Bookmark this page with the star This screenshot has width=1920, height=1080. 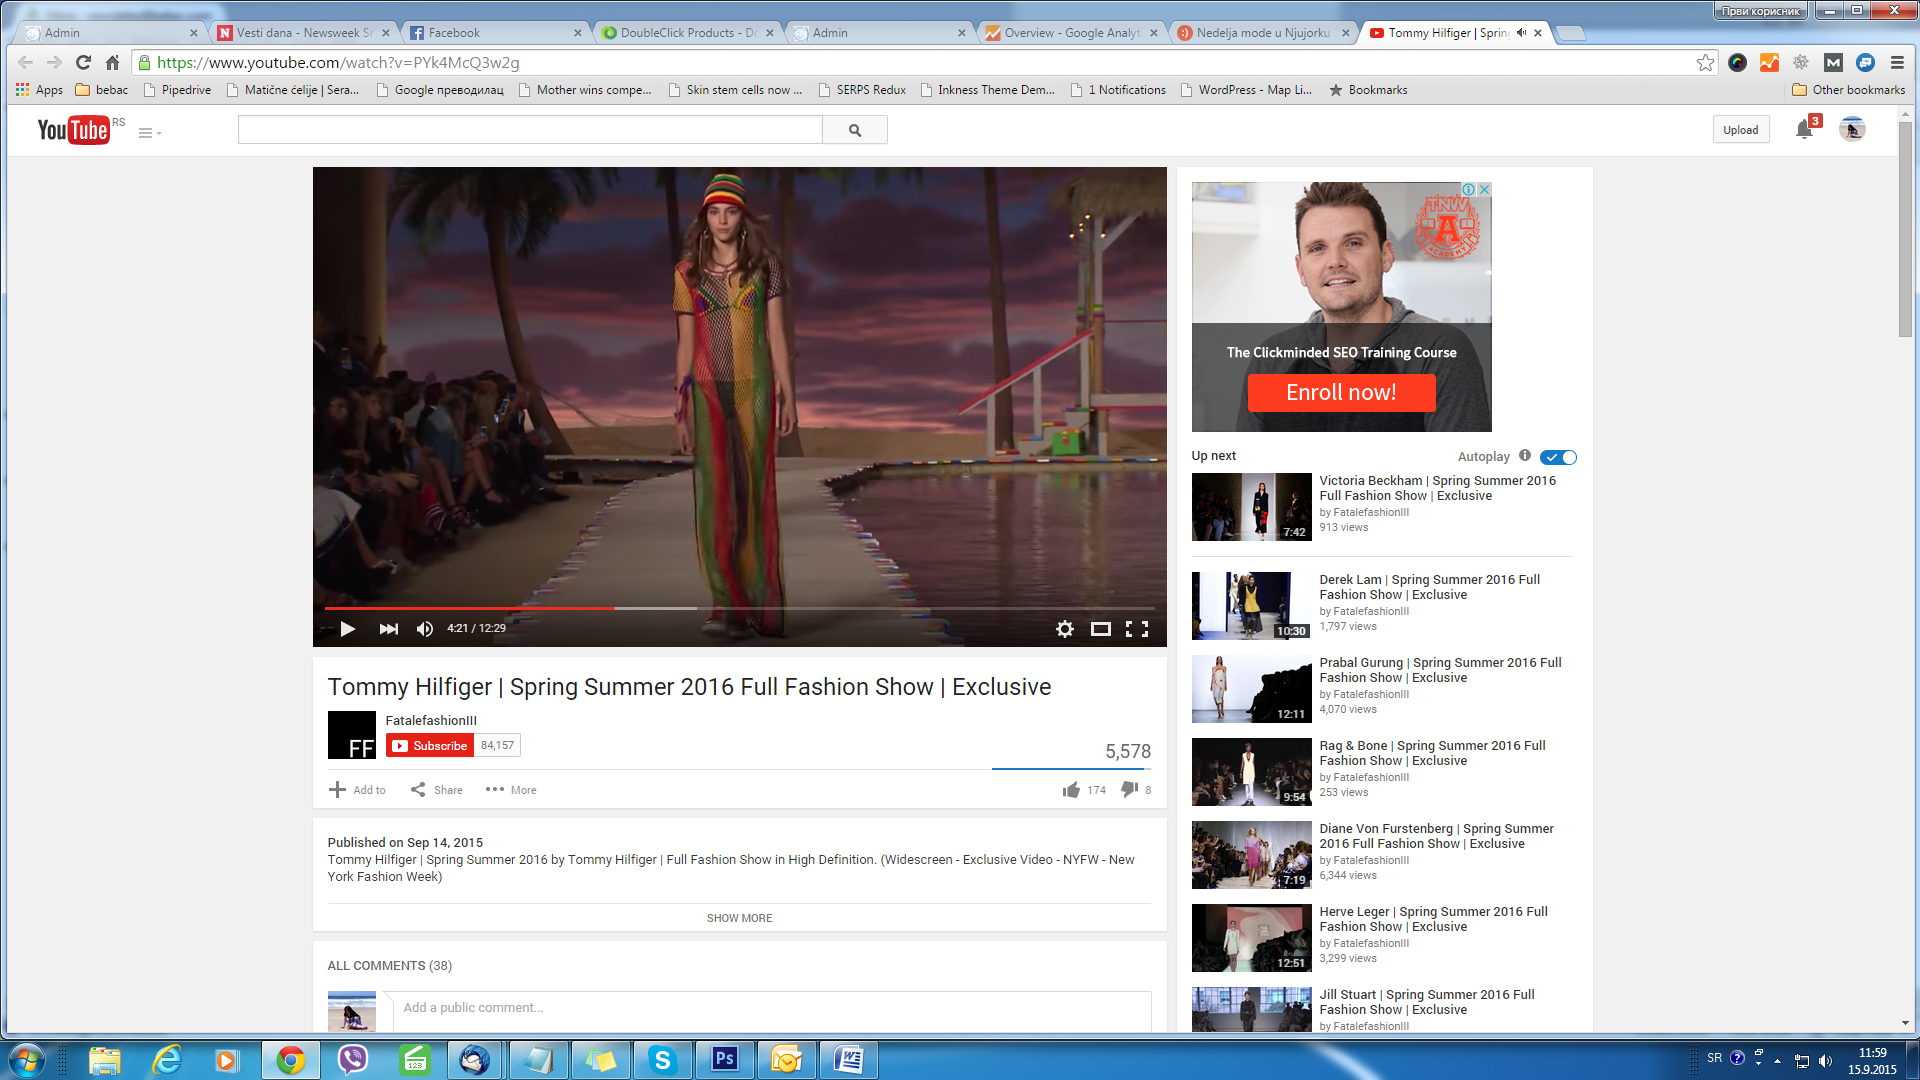click(x=1705, y=62)
